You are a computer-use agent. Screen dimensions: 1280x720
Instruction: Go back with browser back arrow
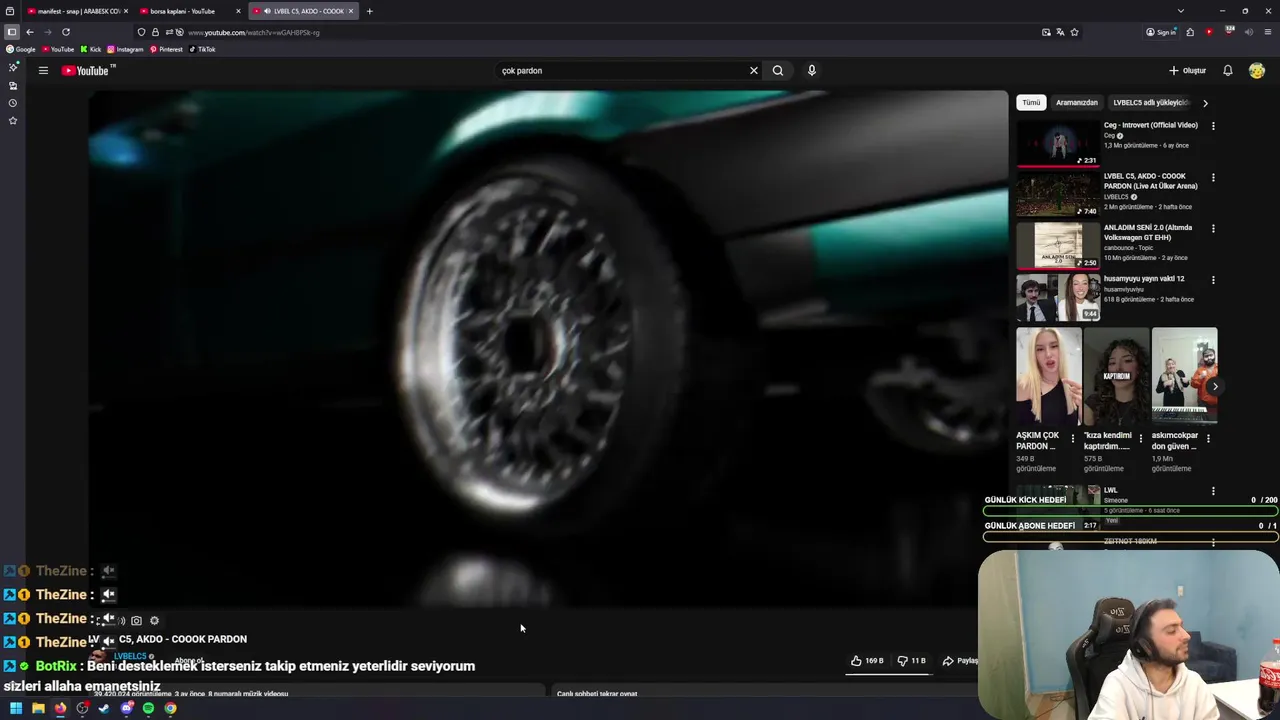30,32
